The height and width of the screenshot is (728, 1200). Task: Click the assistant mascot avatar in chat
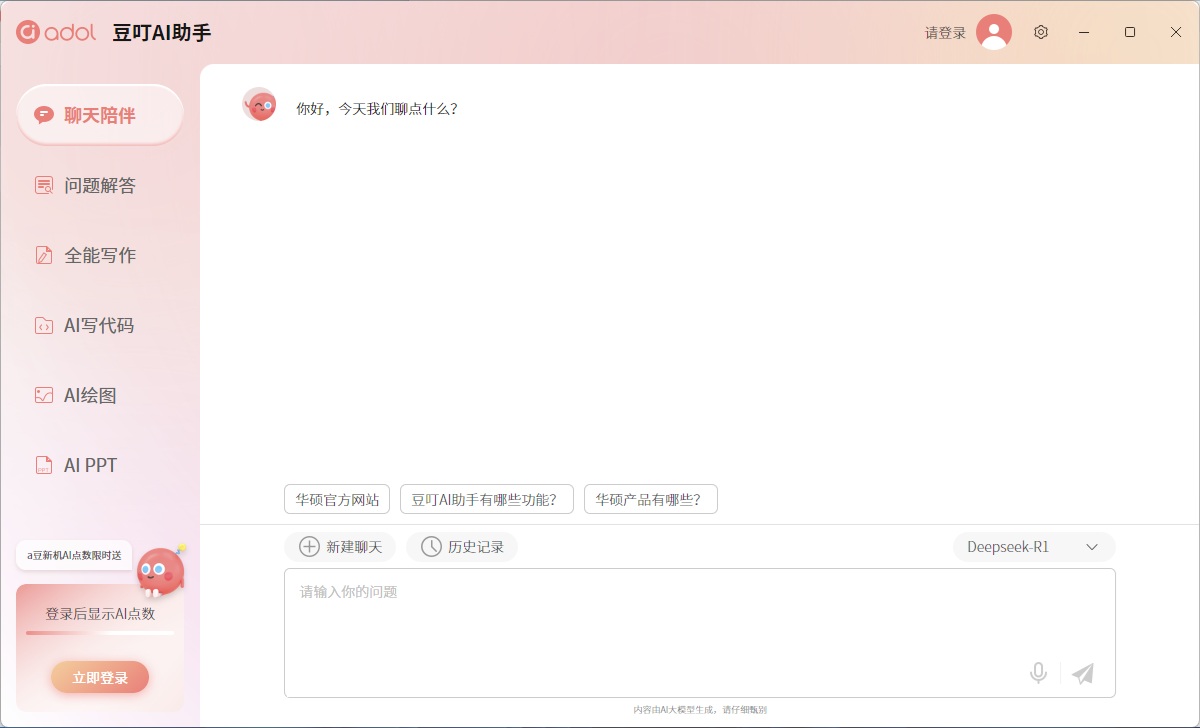[x=259, y=104]
